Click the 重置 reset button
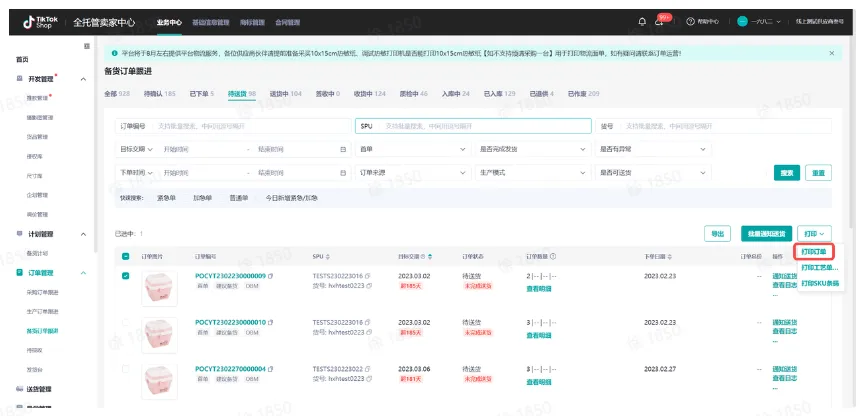The width and height of the screenshot is (866, 416). [x=818, y=173]
